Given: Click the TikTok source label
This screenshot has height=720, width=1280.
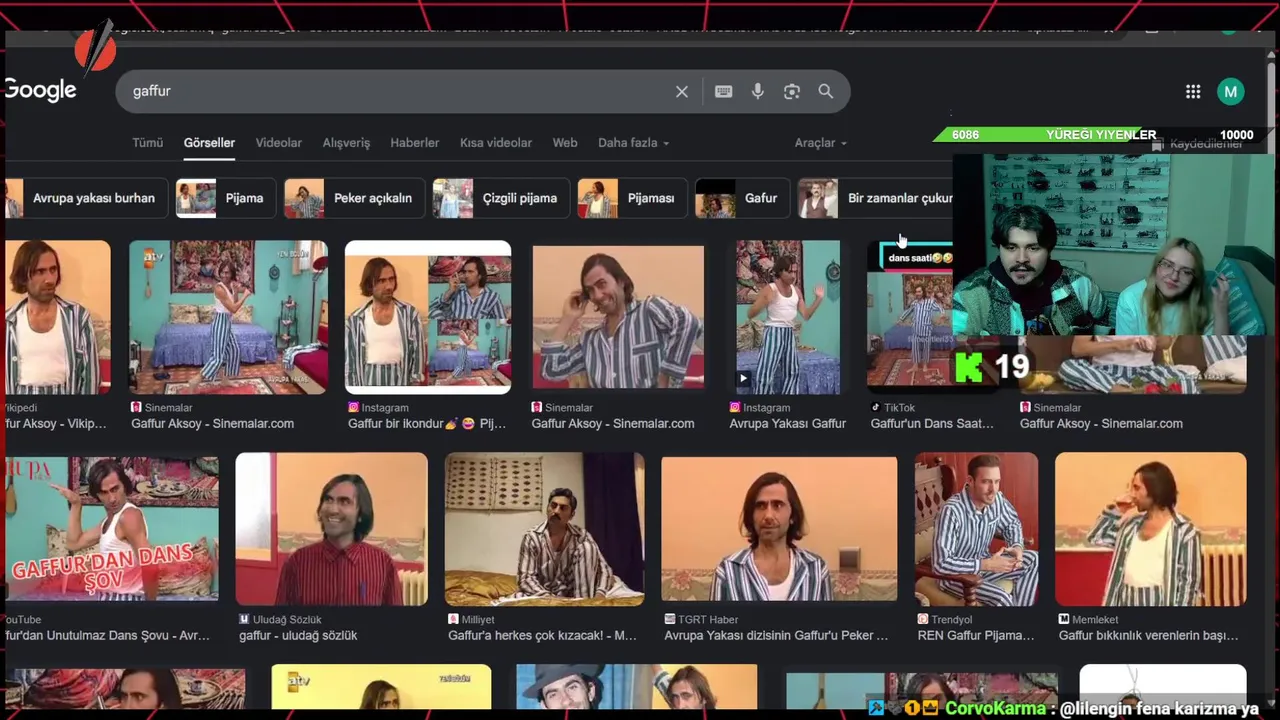Looking at the screenshot, I should [892, 408].
